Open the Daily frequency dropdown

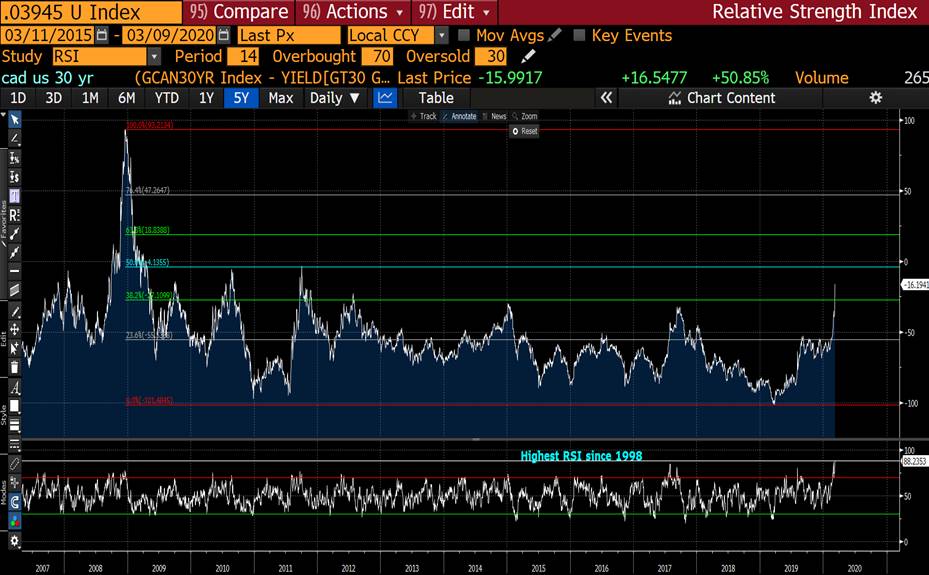pyautogui.click(x=335, y=98)
